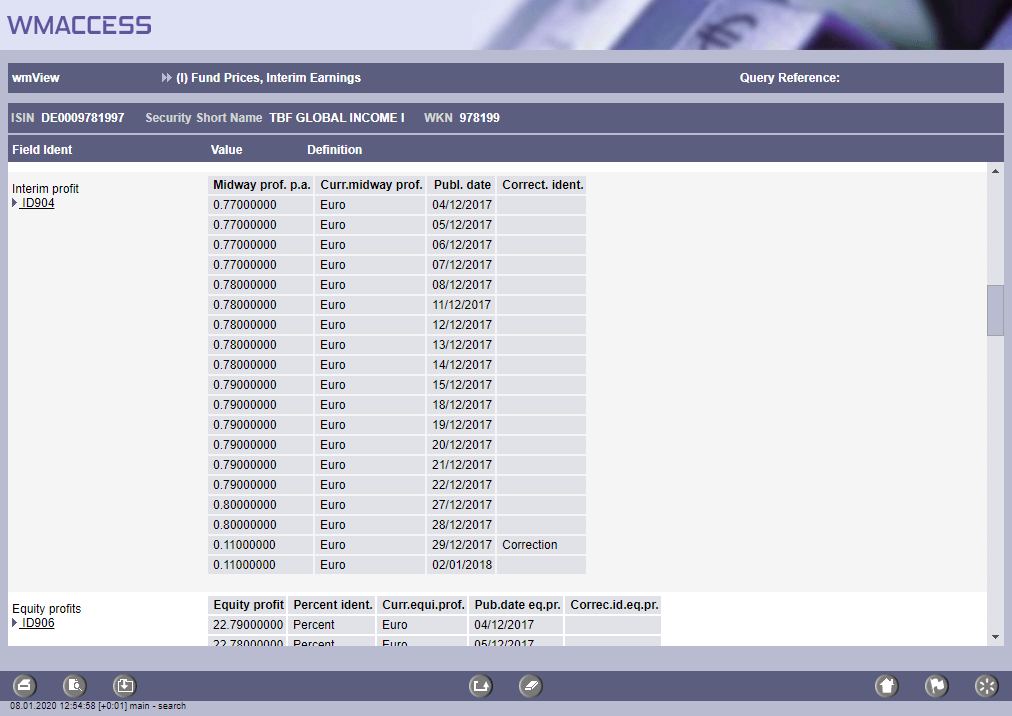The image size is (1012, 716).
Task: Open the ID906 link under Equity profits
Action: click(x=38, y=623)
